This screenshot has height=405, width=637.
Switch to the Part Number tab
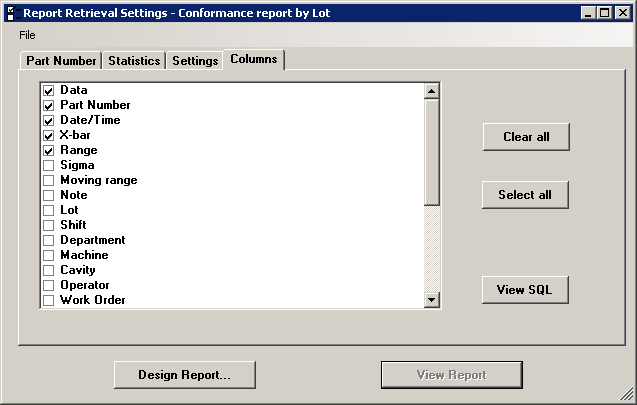(x=61, y=61)
